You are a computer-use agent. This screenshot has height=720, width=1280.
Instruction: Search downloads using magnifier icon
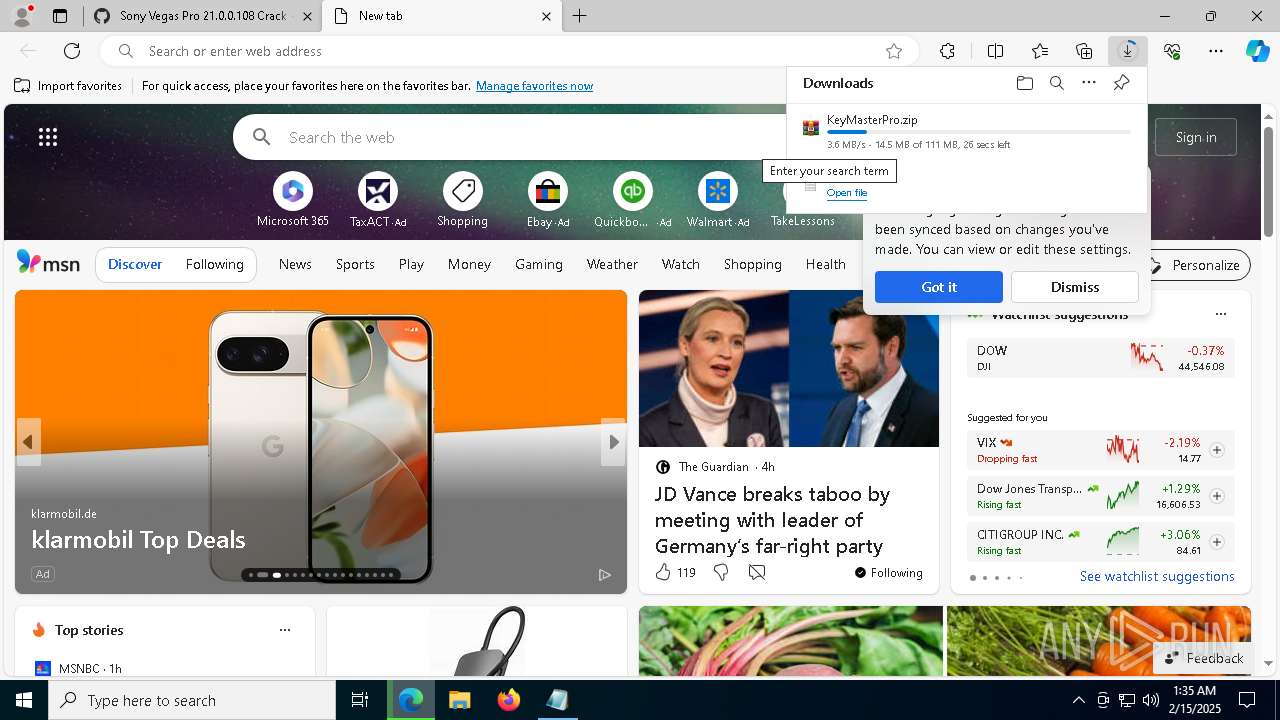point(1056,83)
